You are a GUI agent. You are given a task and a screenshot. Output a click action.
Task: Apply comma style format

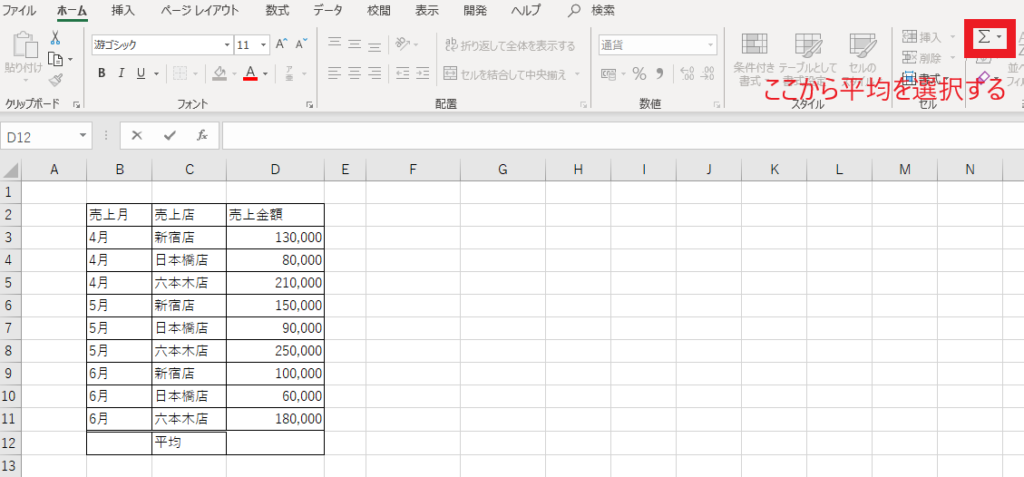[x=659, y=73]
